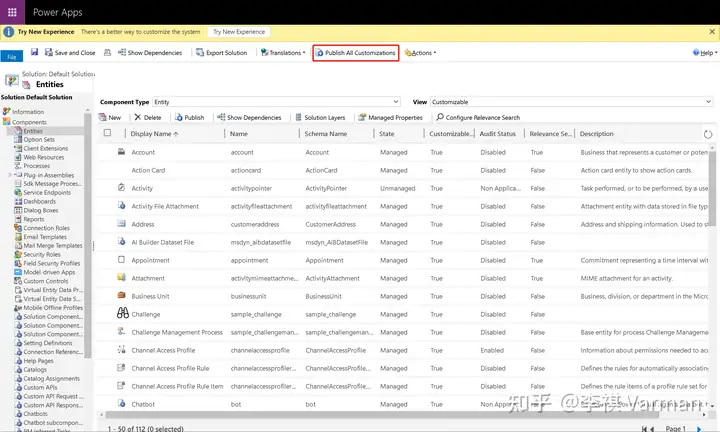Click the Activity File Attachment row icon

pos(121,205)
